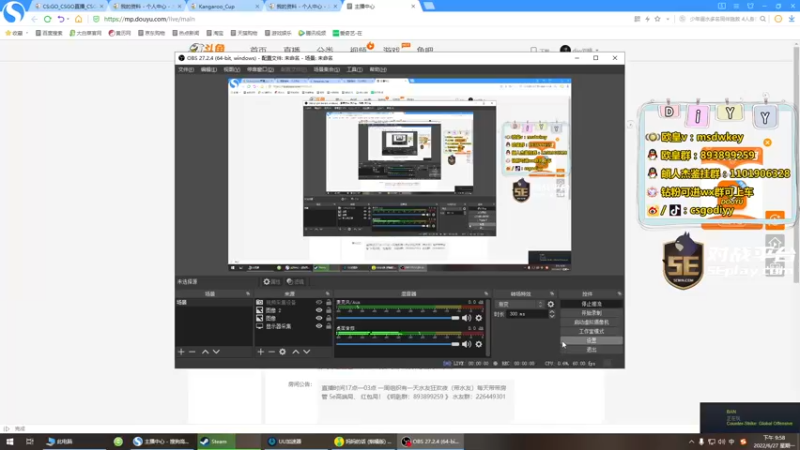Pop out the Sources dock panel

328,294
